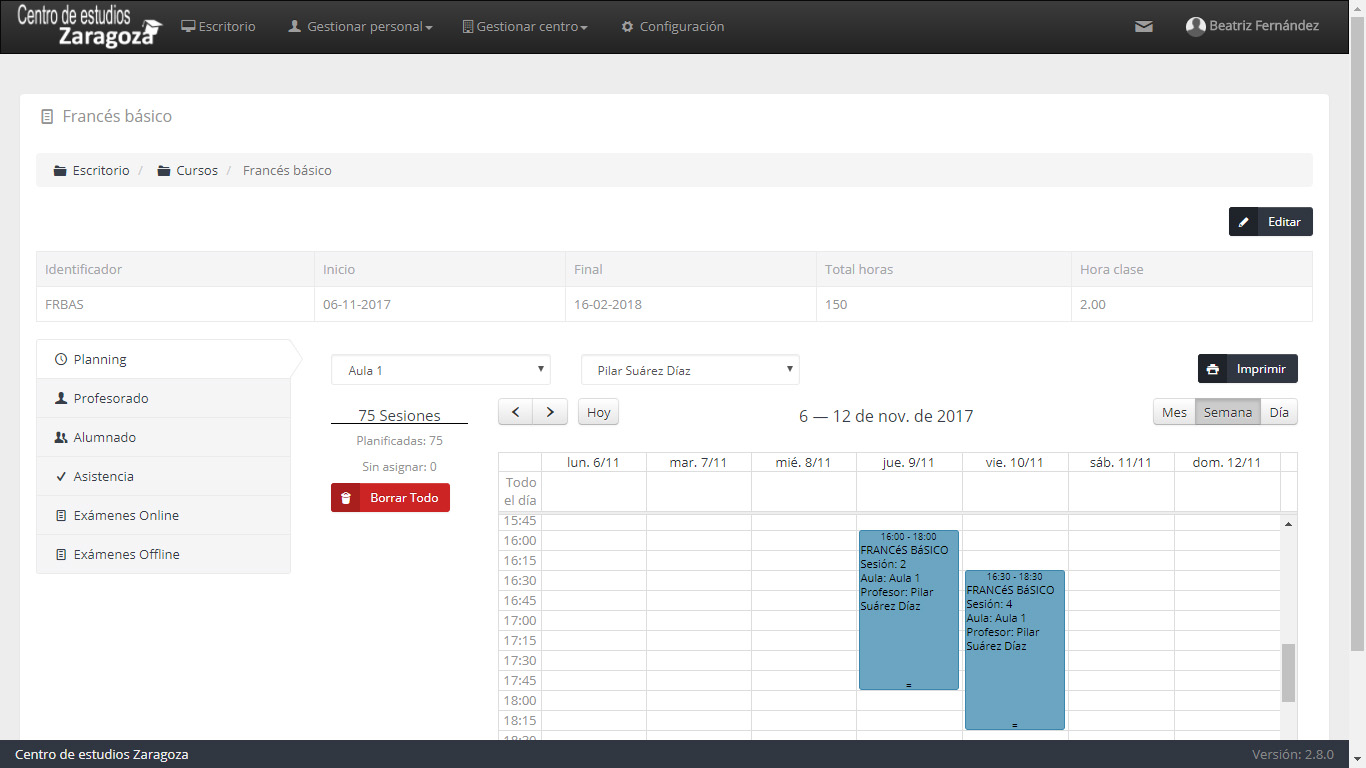Click the folder icon beside Cursos breadcrumb
This screenshot has height=768, width=1366.
(x=164, y=171)
